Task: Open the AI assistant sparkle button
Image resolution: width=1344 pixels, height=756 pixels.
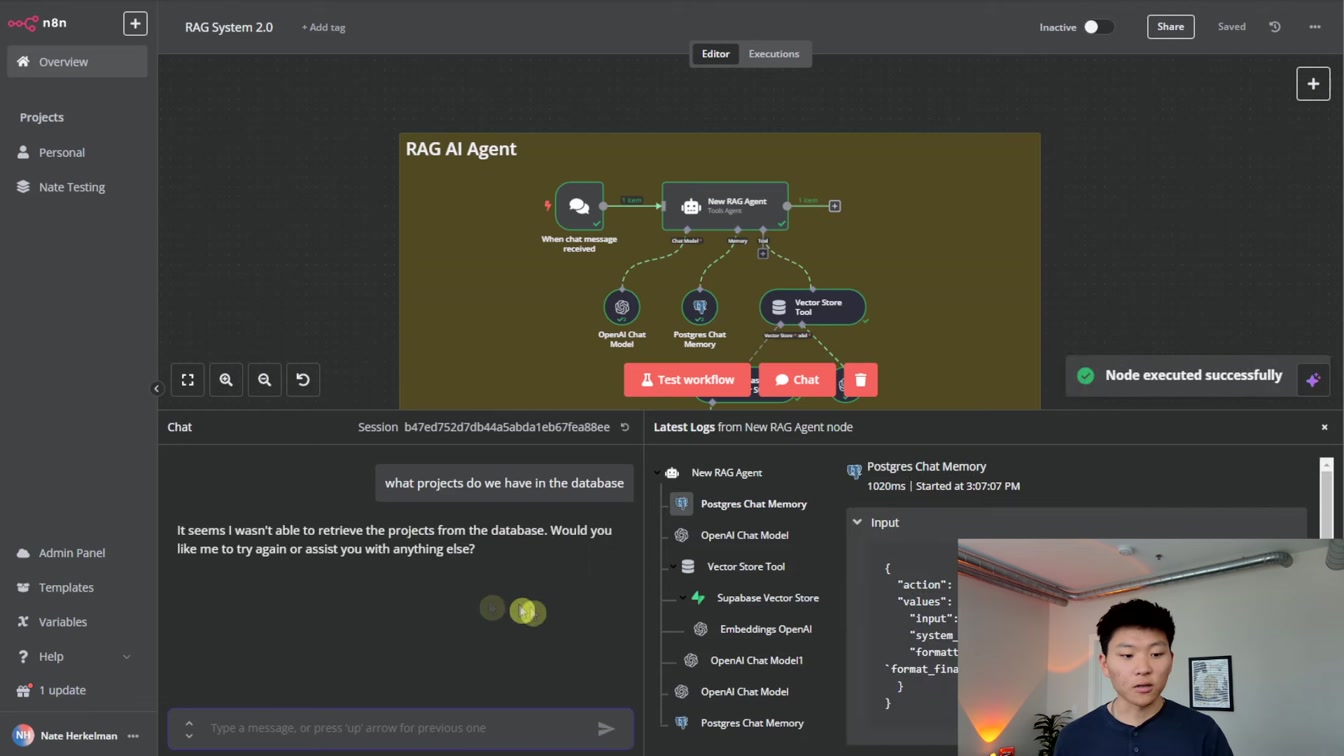Action: click(1313, 379)
